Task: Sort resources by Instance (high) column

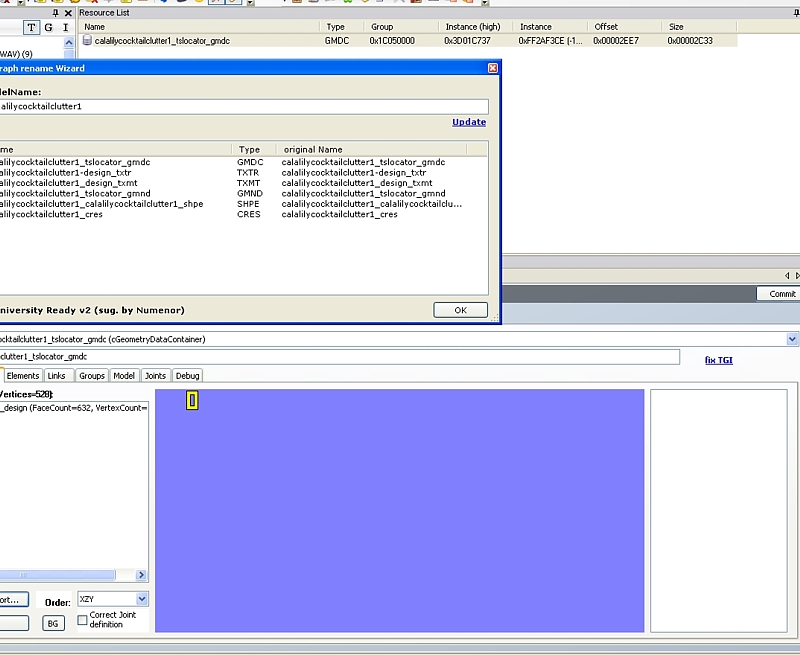Action: click(x=474, y=27)
